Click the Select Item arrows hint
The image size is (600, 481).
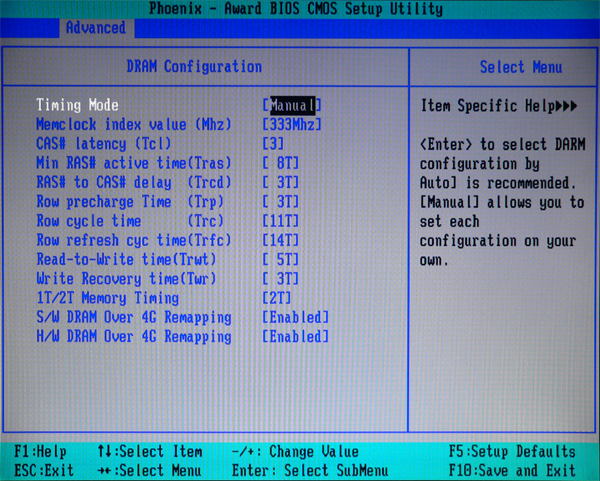tap(150, 452)
